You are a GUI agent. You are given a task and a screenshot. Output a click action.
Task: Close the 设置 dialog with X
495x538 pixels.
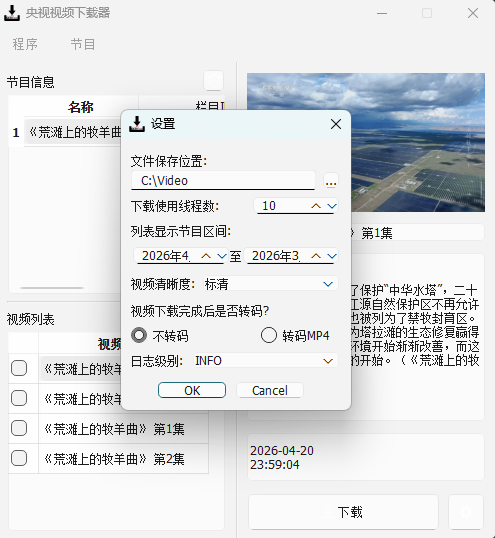point(336,124)
